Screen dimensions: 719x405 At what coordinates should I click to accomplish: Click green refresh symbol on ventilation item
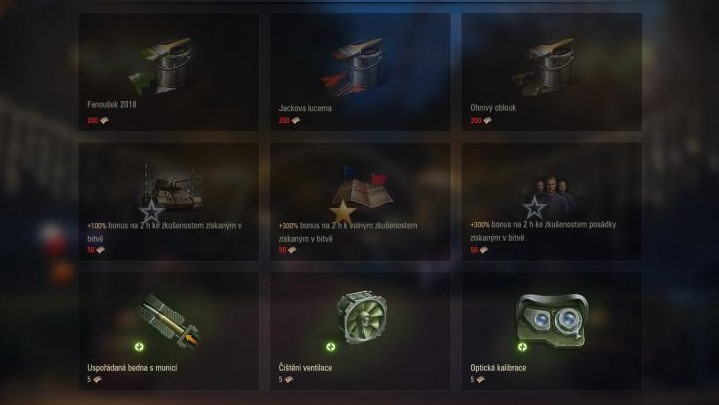331,347
